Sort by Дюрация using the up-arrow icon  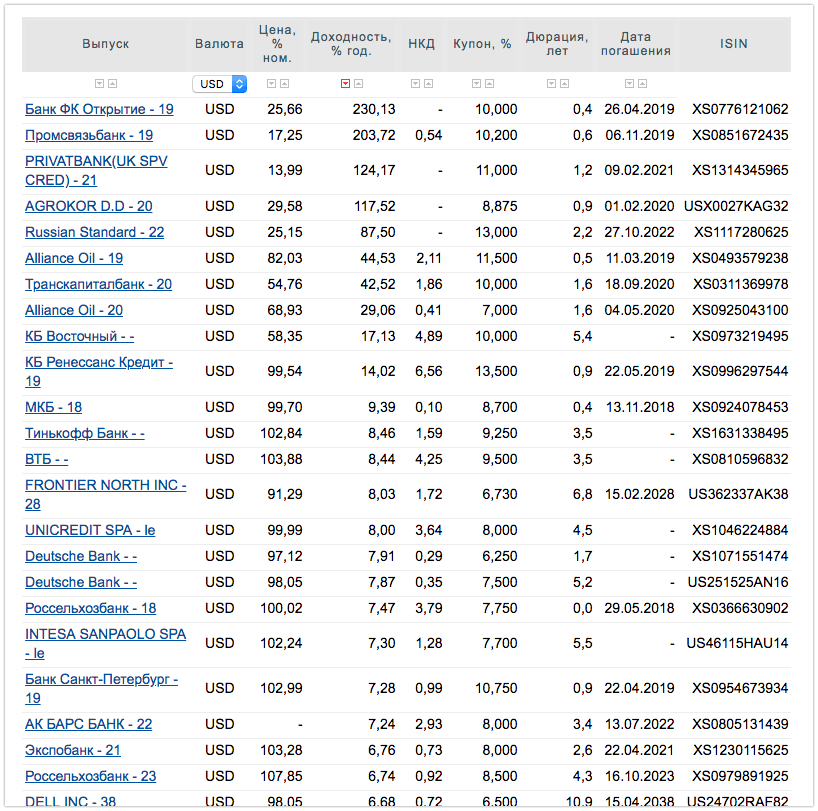564,83
